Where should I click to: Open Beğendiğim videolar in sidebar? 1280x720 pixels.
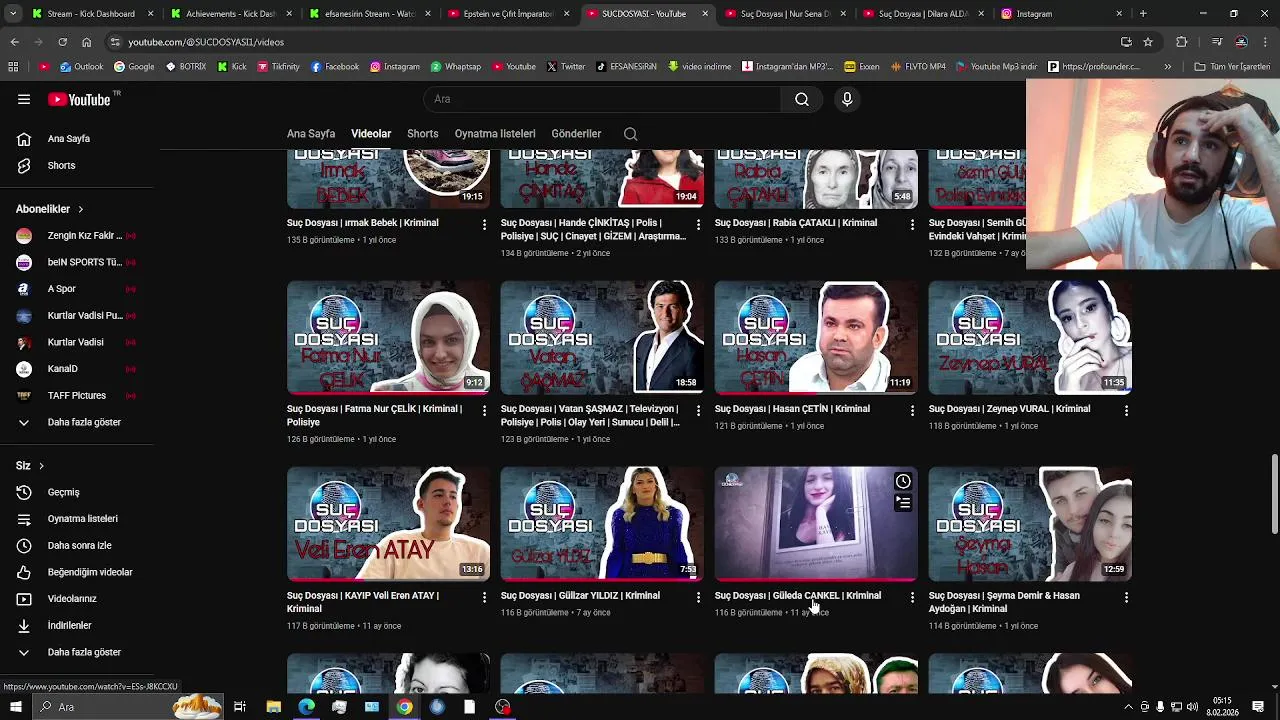coord(76,572)
